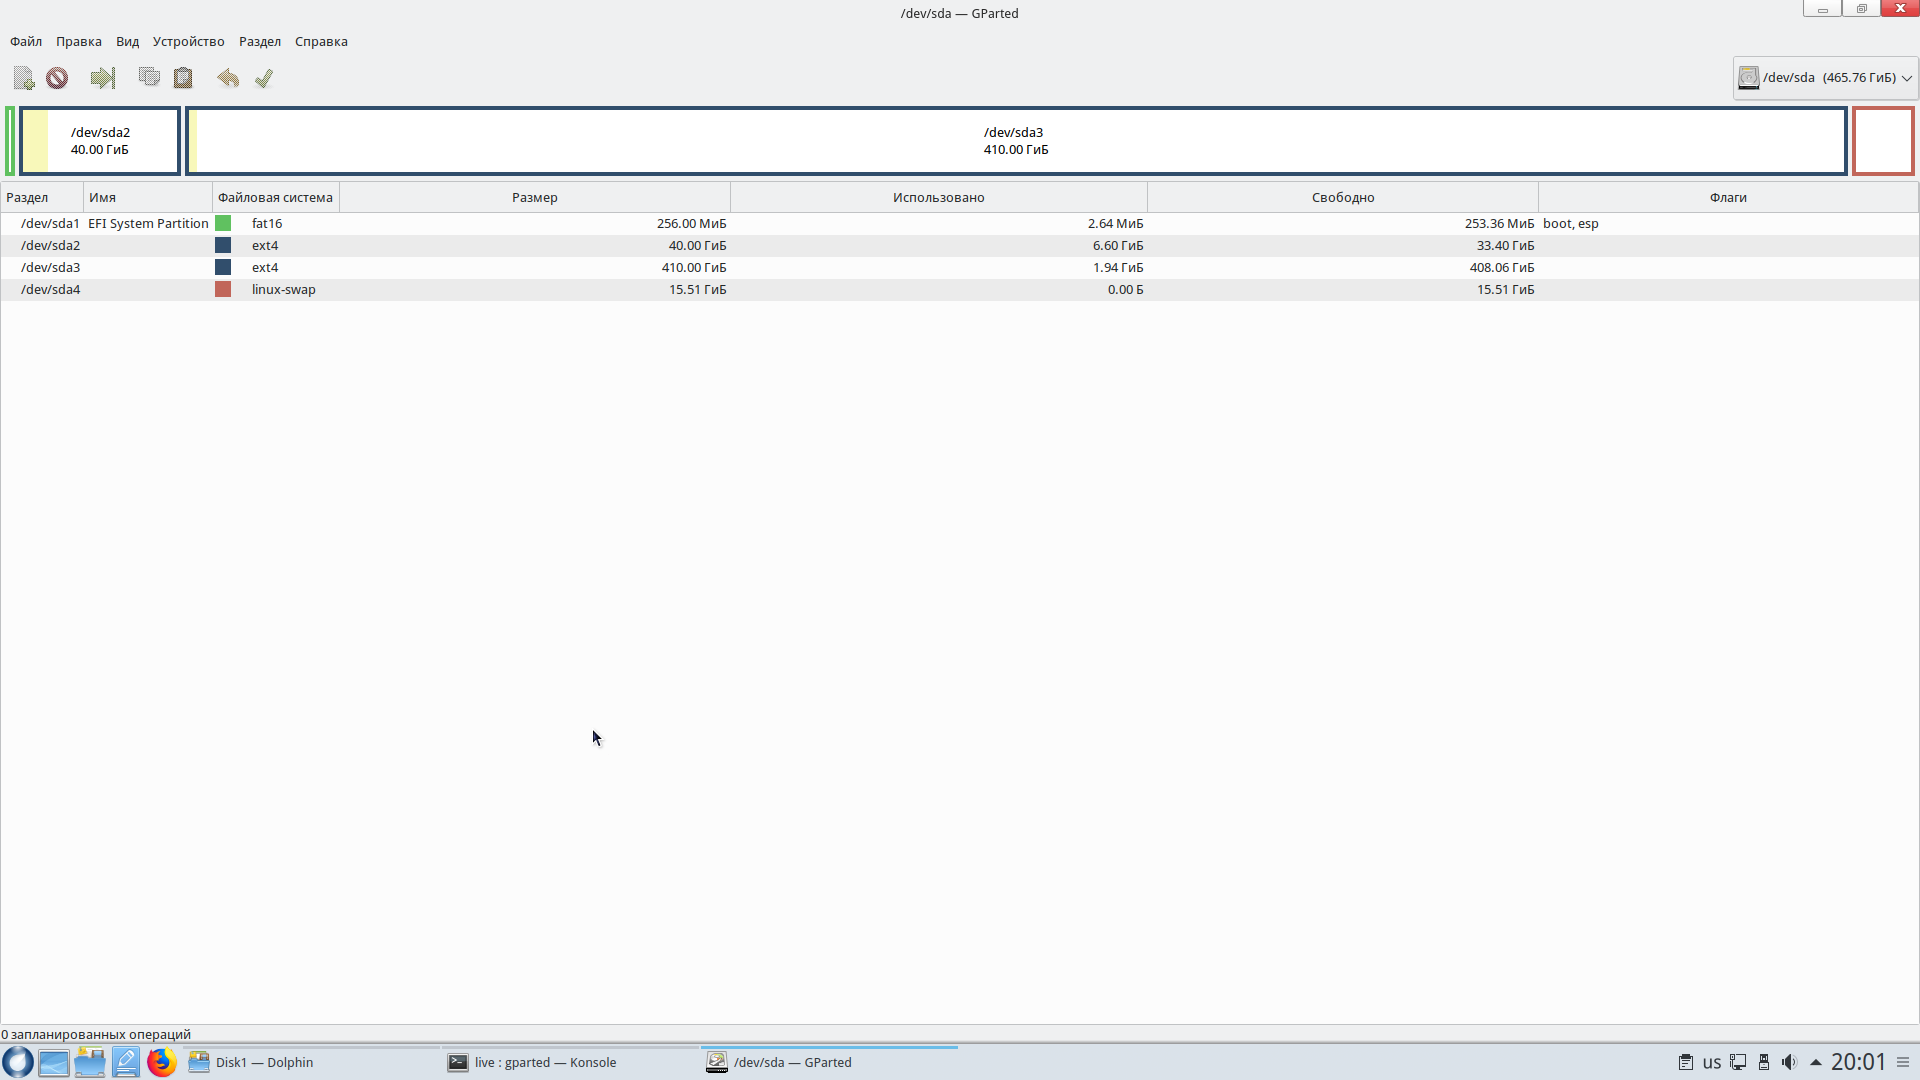
Task: Open the application launcher in taskbar
Action: pos(18,1062)
